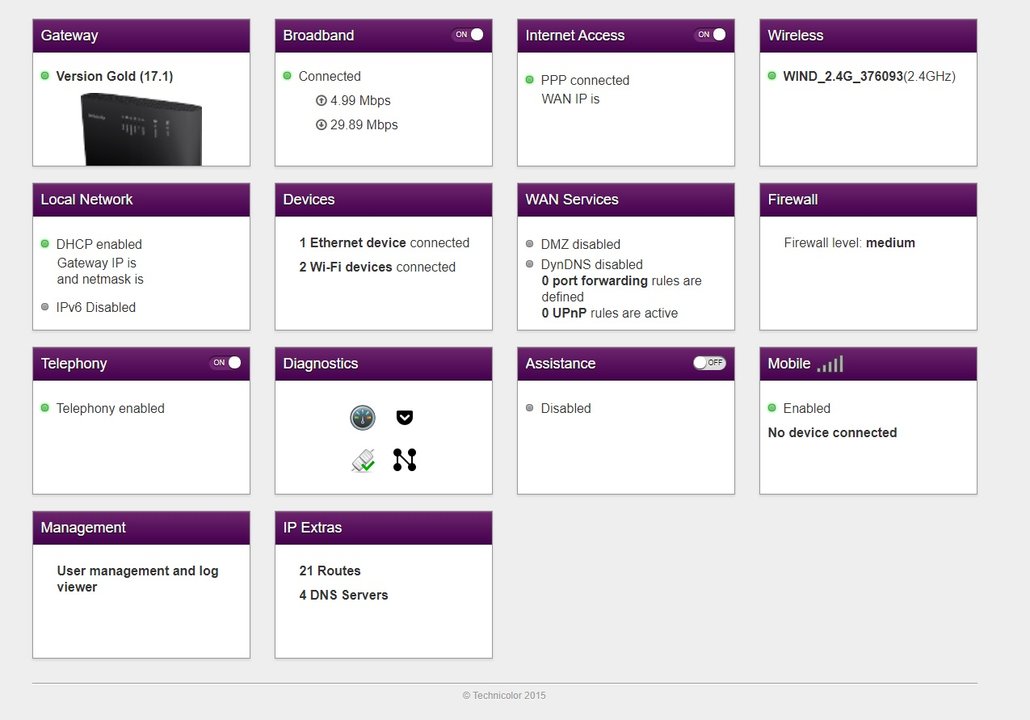Open the Diagnostics card header
1030x720 pixels.
384,364
